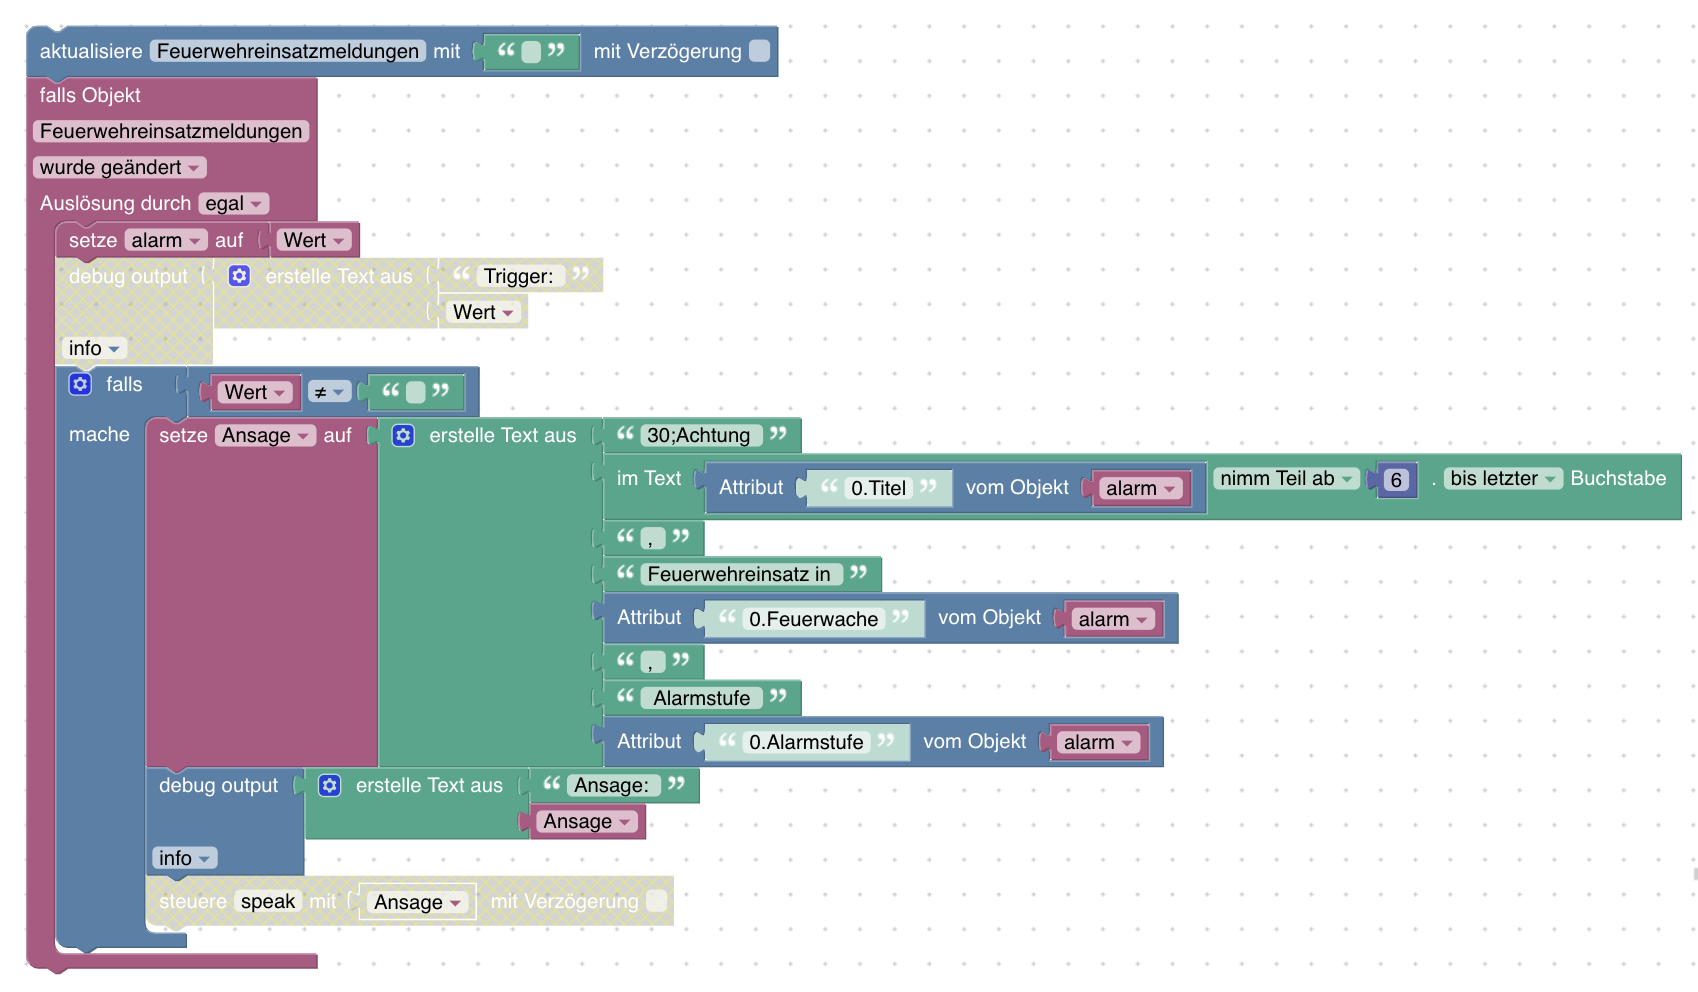Open Ansage dropdown below Ansage: text

tap(587, 821)
